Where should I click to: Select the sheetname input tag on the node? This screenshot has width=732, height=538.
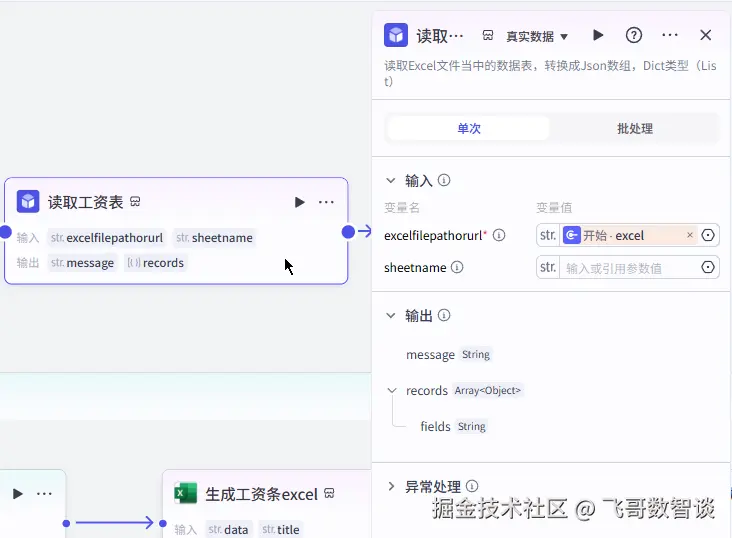point(214,238)
